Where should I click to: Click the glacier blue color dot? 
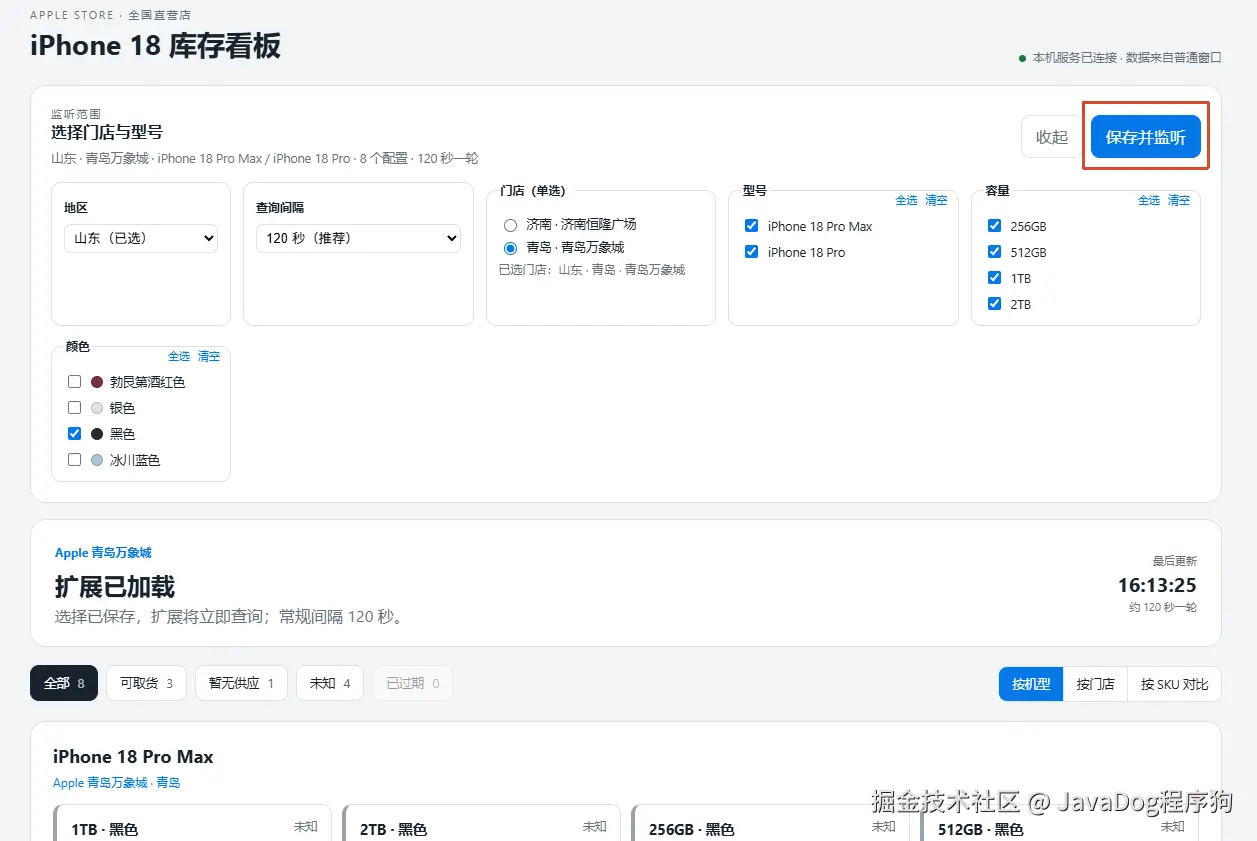coord(97,460)
